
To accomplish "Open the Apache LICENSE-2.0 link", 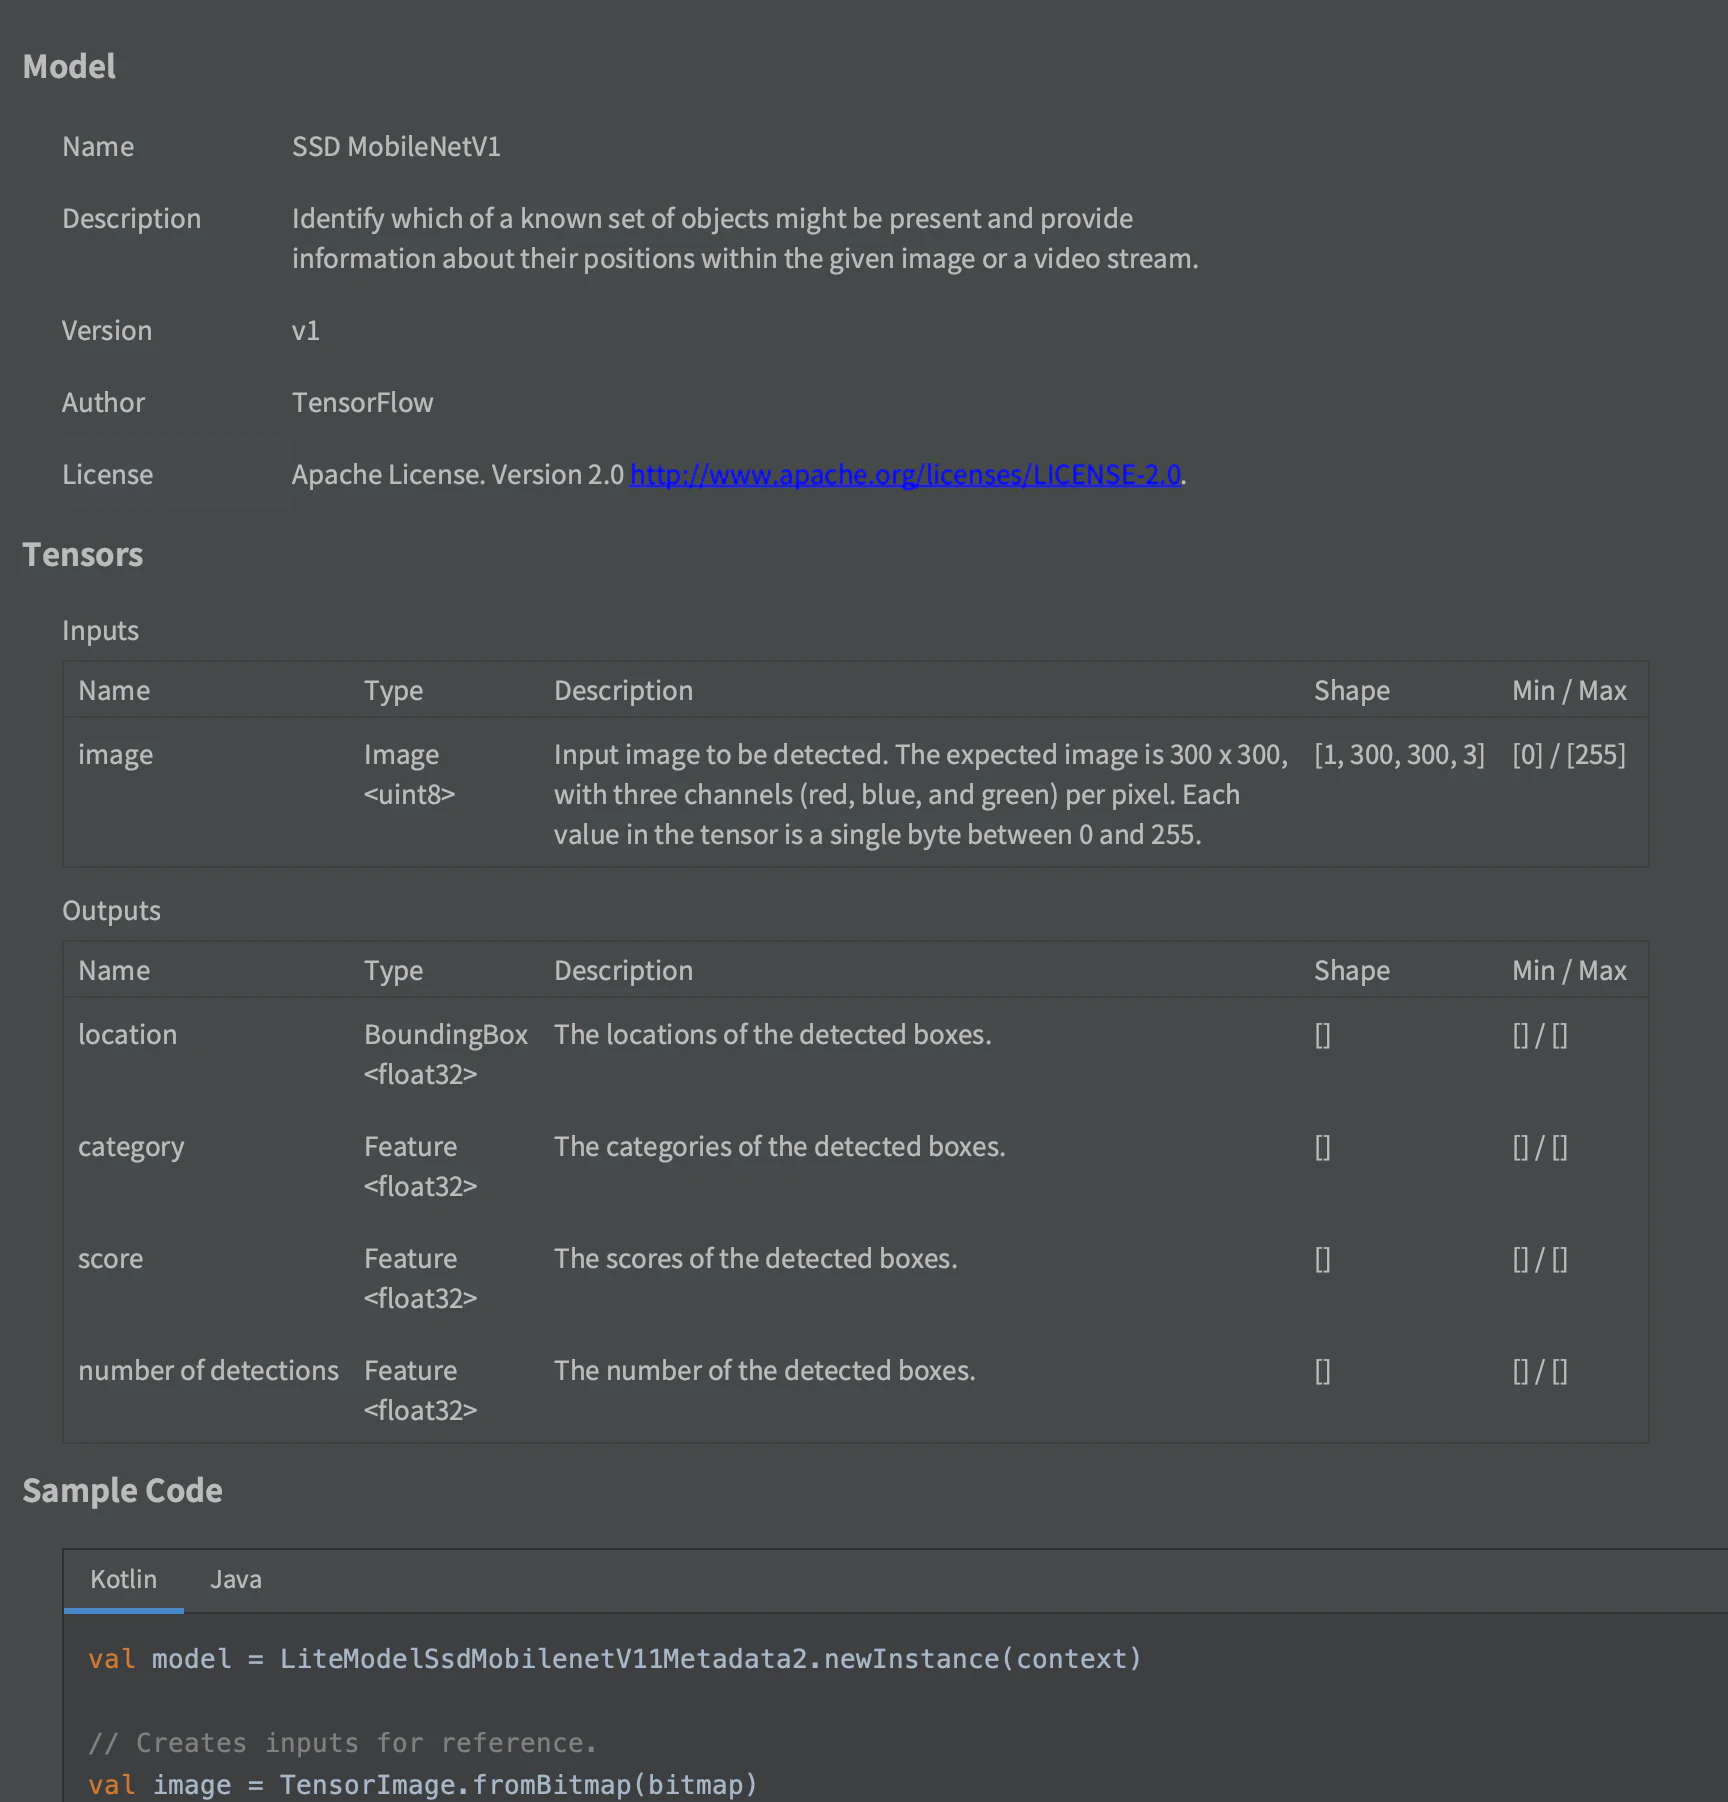I will [x=905, y=474].
